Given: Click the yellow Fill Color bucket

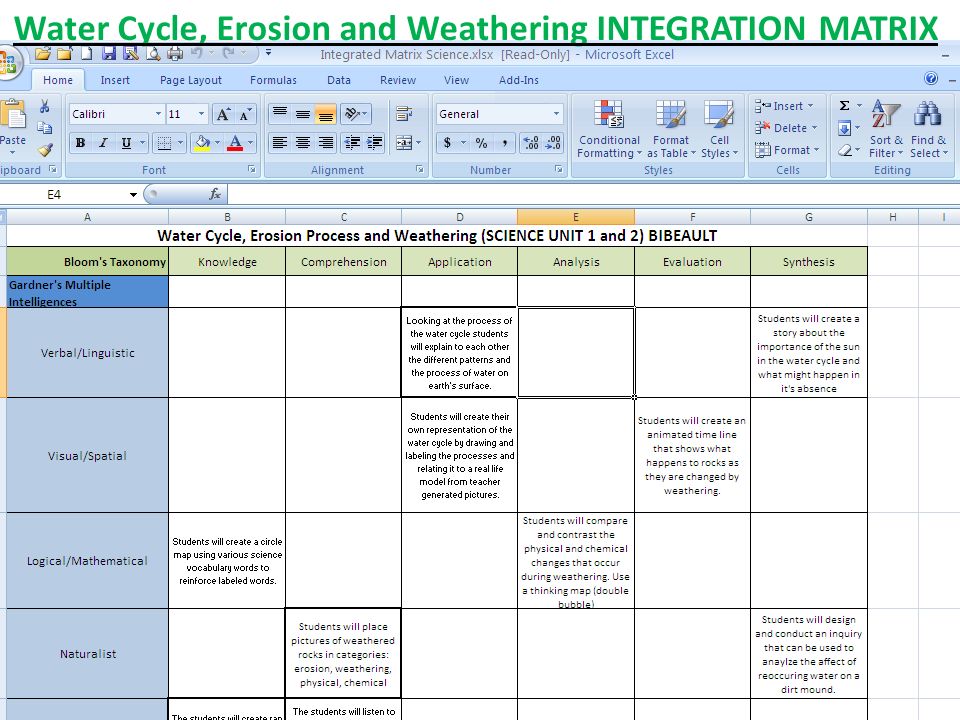Looking at the screenshot, I should coord(201,143).
